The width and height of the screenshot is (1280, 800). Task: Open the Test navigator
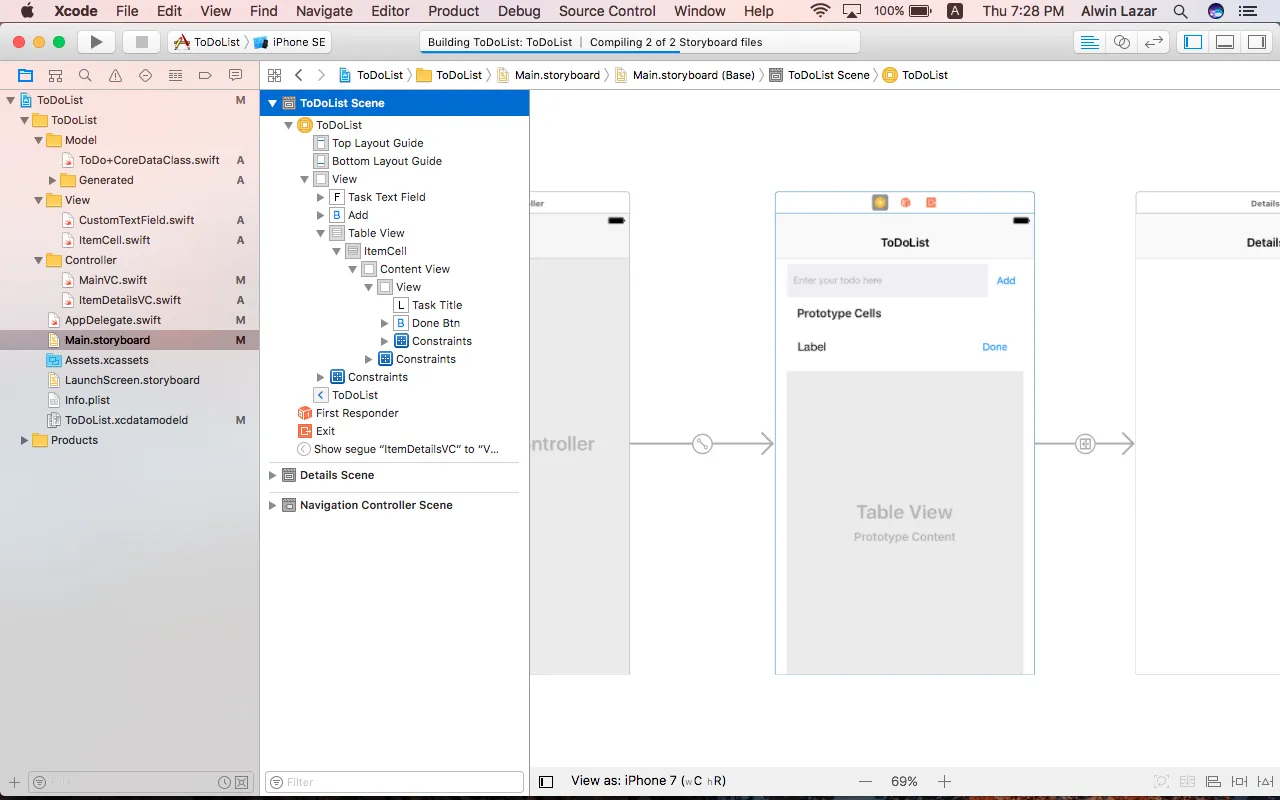coord(146,75)
